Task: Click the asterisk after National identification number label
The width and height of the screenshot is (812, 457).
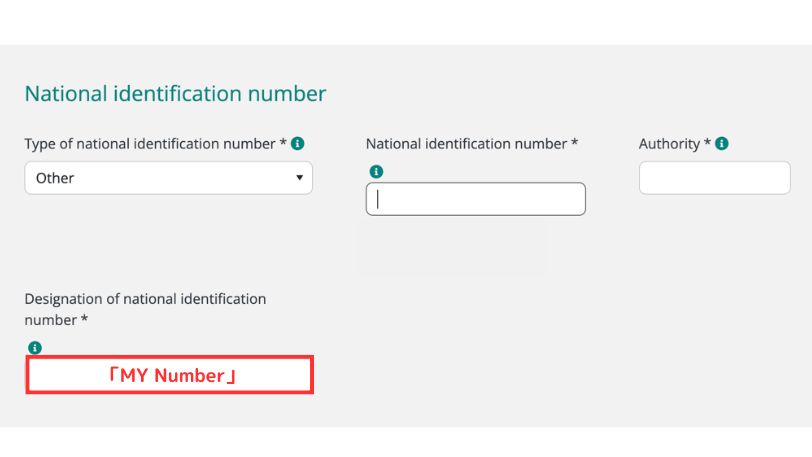Action: pyautogui.click(x=574, y=144)
